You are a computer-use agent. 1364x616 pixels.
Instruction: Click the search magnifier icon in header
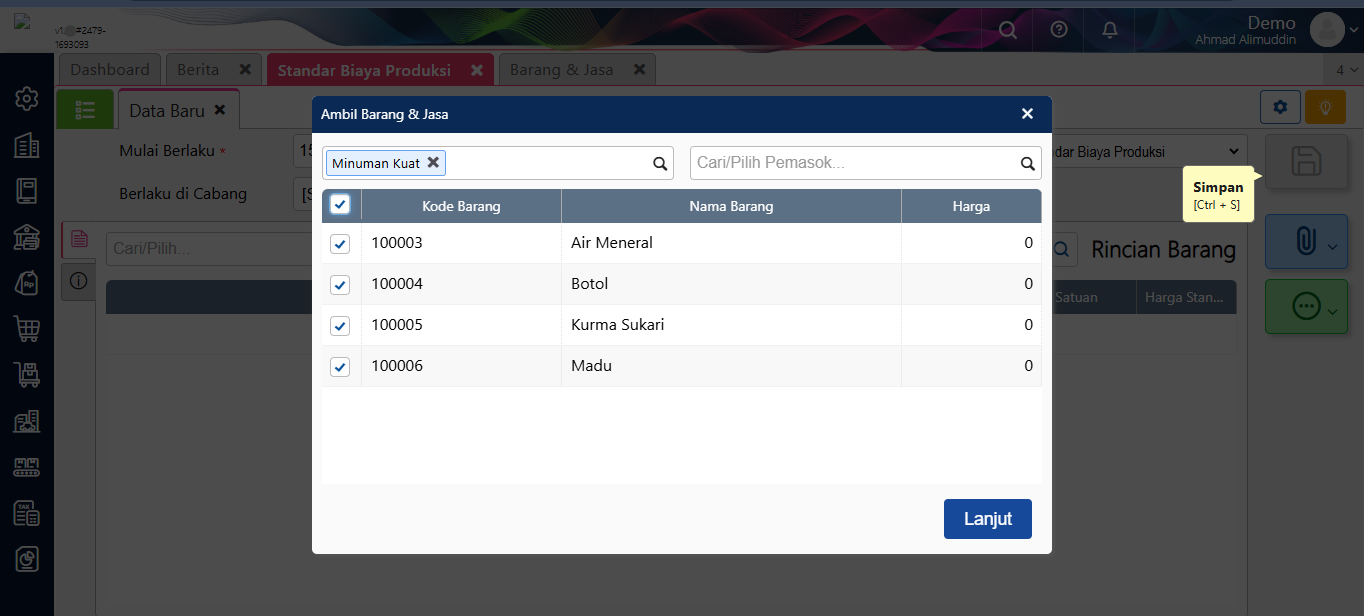coord(1008,30)
